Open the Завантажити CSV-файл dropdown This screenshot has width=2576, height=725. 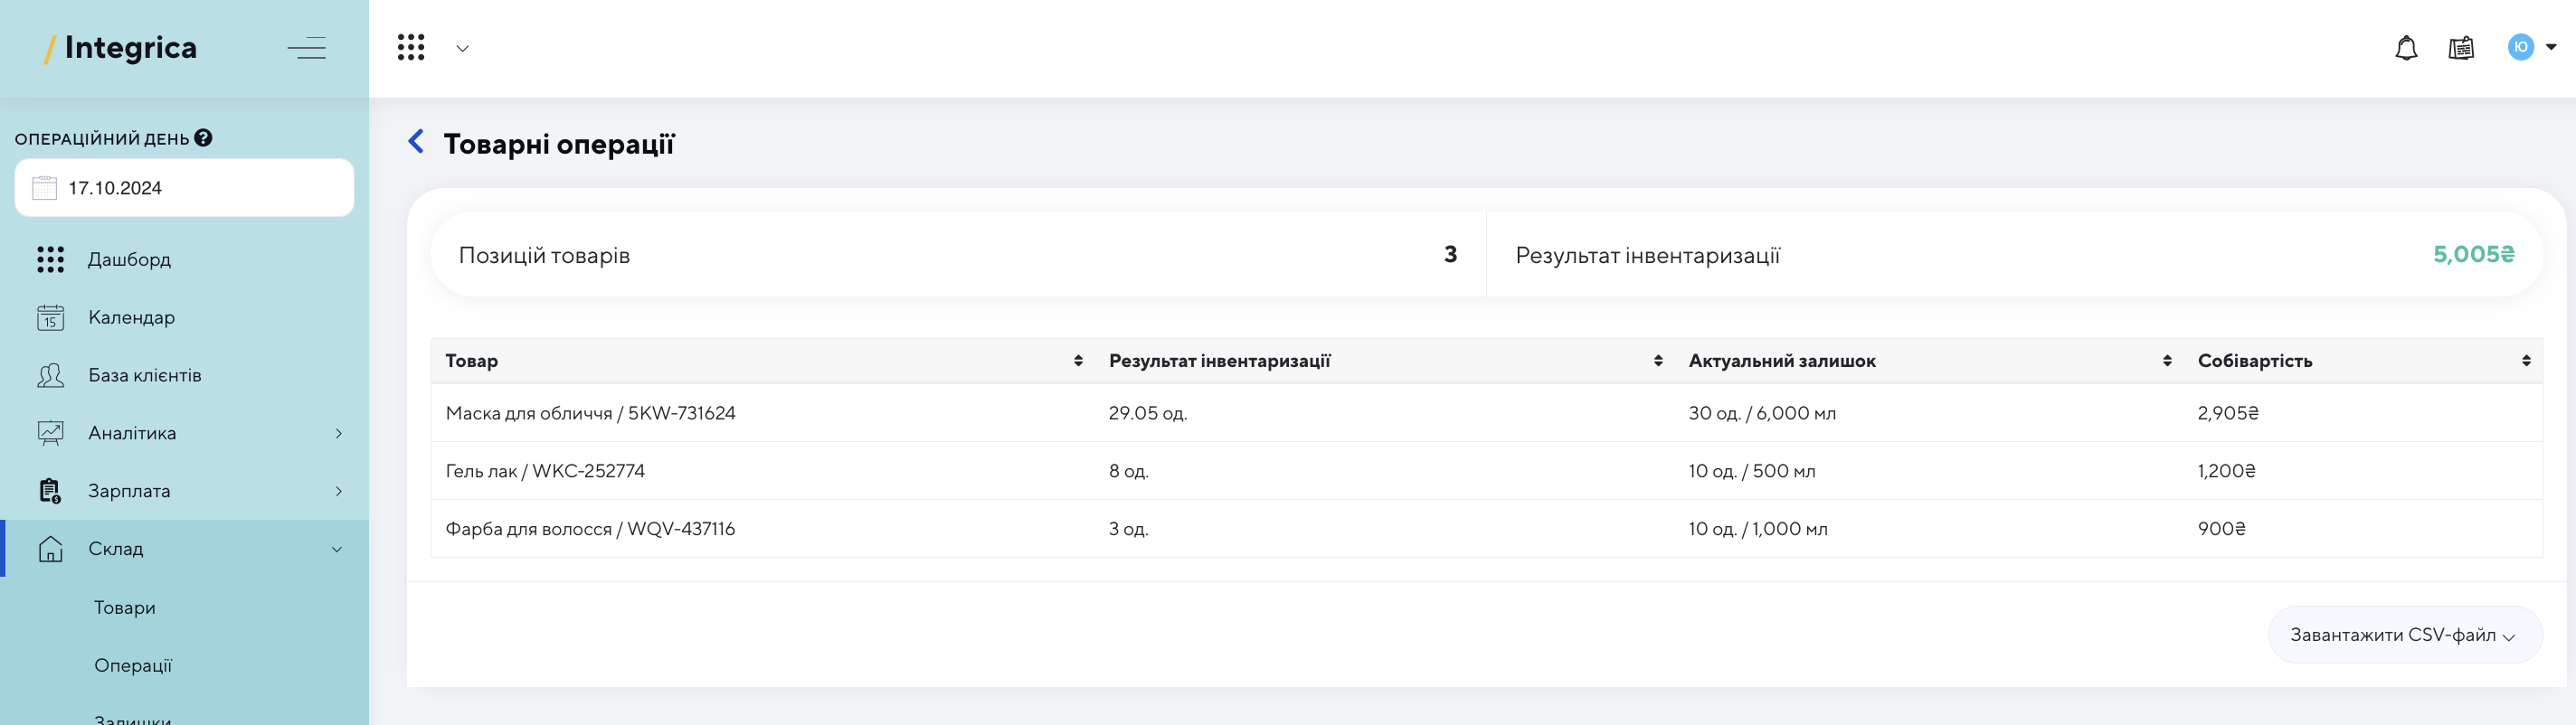2404,635
